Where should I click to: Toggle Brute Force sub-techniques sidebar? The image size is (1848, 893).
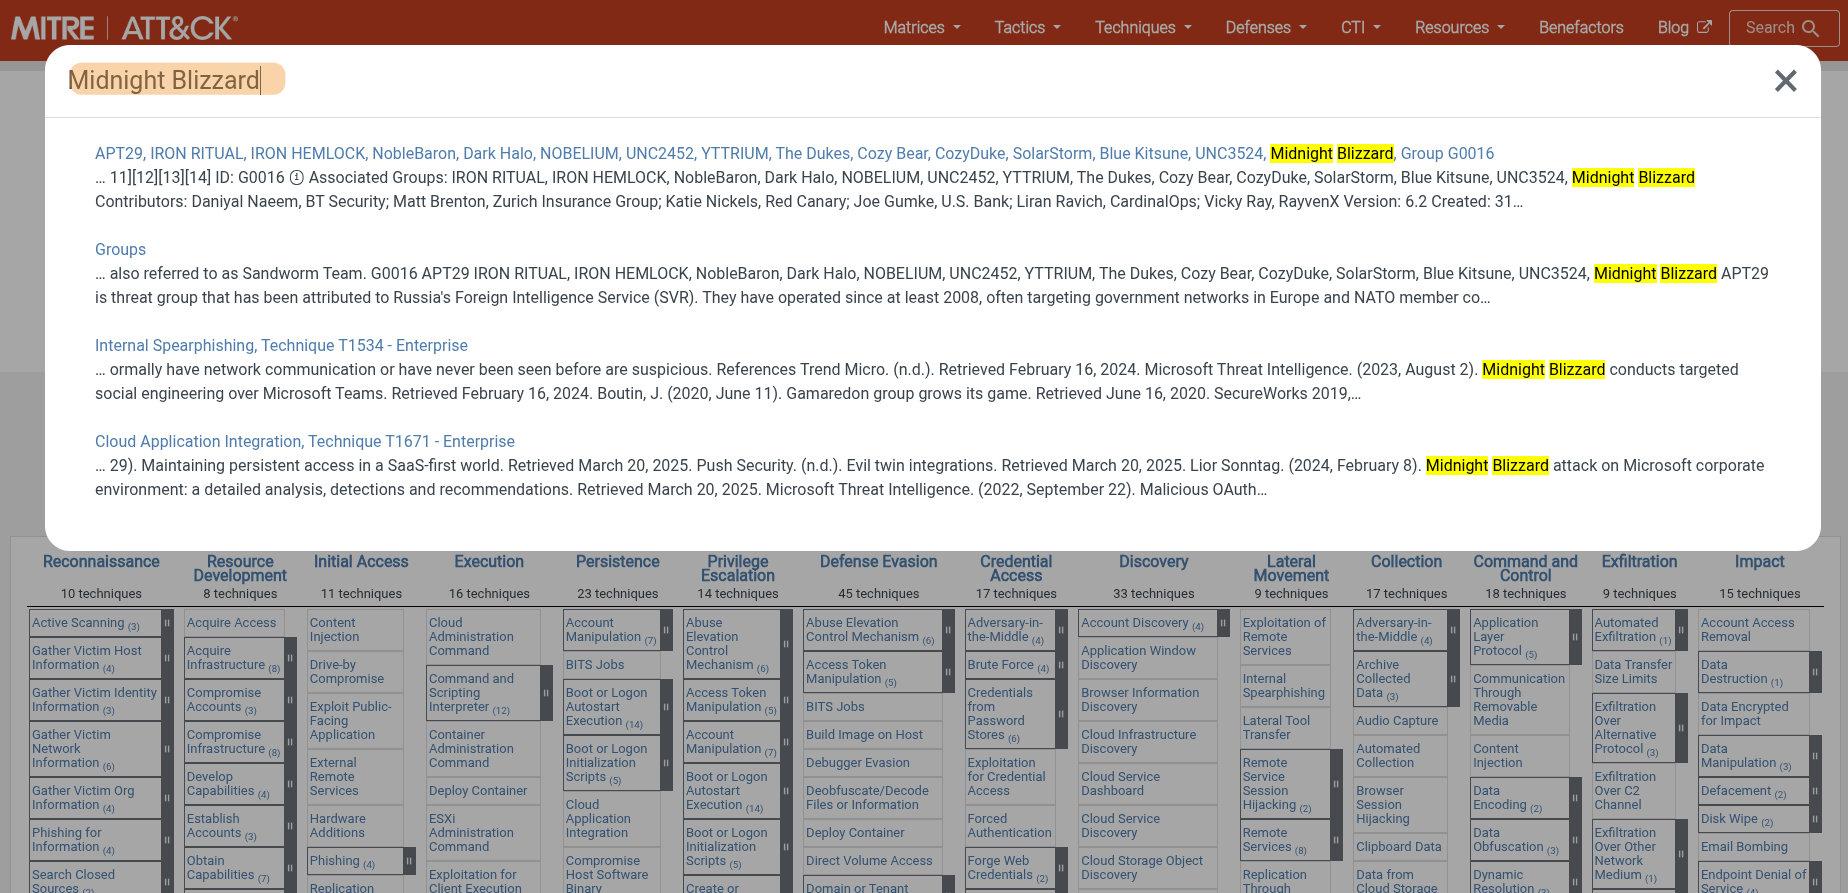coord(1060,665)
